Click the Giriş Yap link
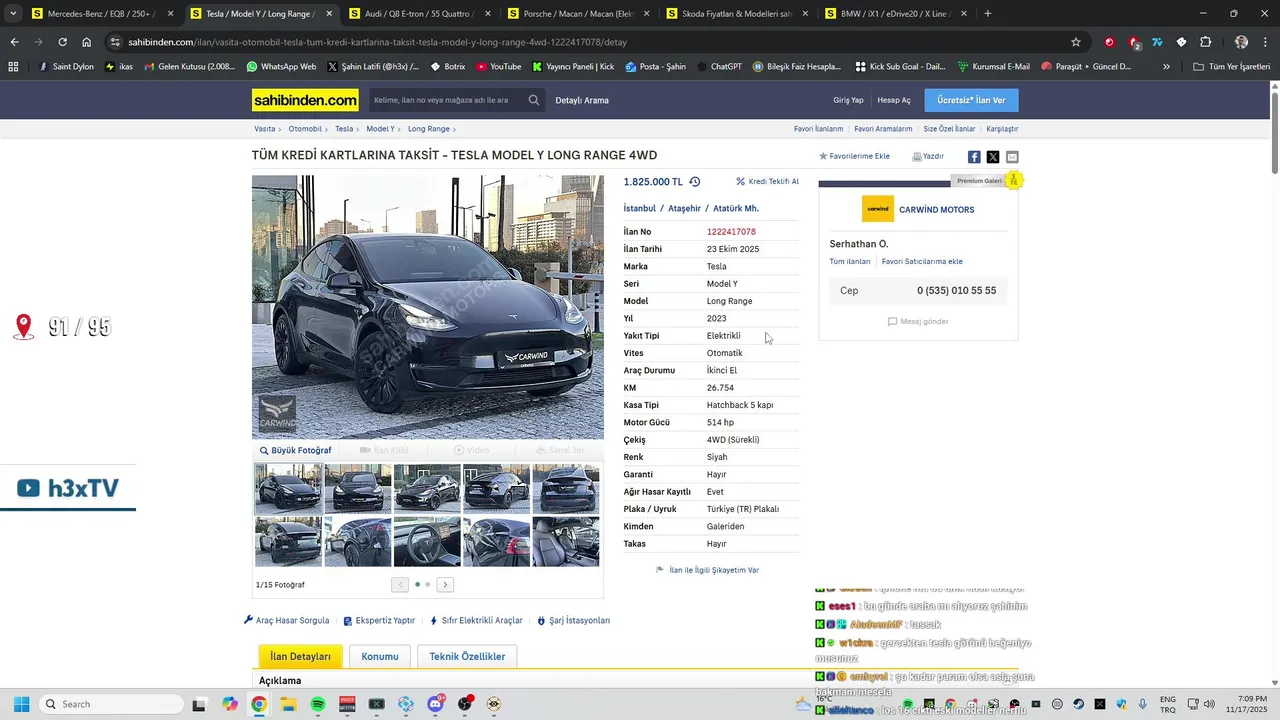This screenshot has width=1280, height=720. 848,100
